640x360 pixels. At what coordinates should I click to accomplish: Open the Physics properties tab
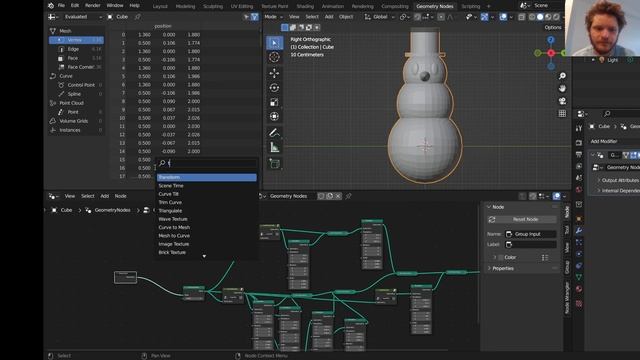coord(579,253)
